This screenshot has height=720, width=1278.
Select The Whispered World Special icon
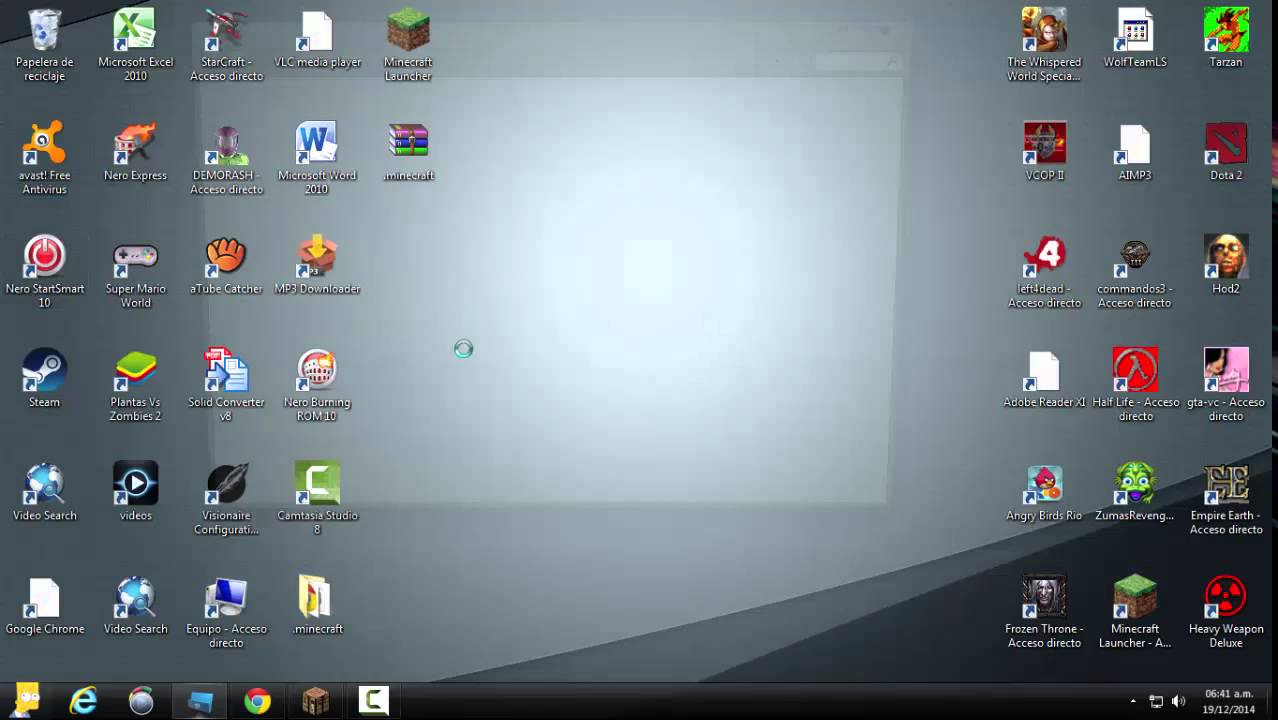1044,30
